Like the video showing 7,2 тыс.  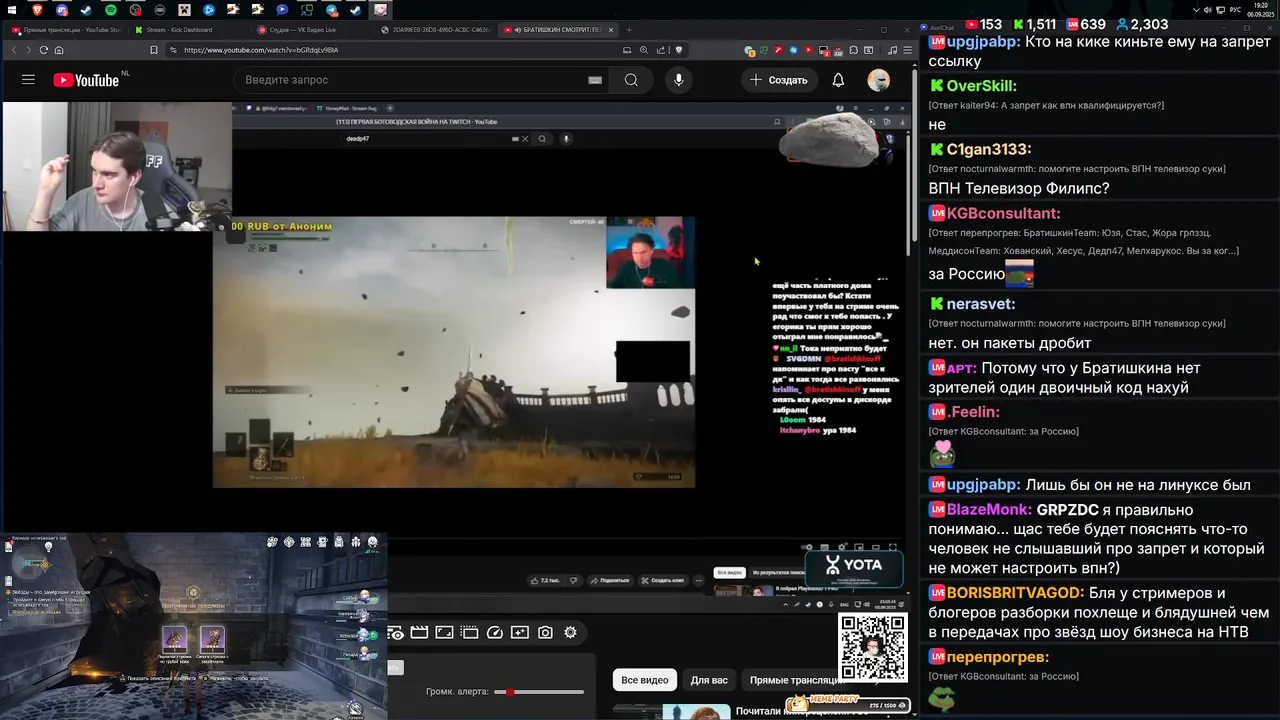click(x=547, y=580)
